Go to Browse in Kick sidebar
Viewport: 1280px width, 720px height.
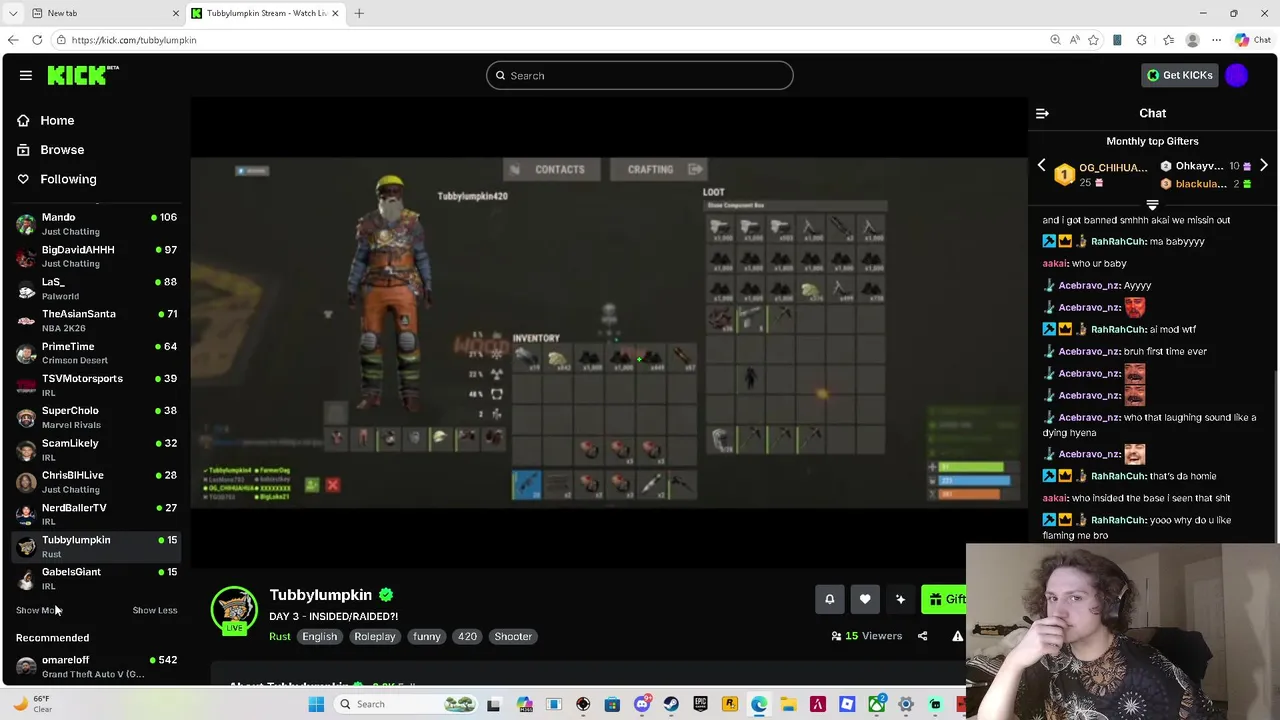point(62,149)
